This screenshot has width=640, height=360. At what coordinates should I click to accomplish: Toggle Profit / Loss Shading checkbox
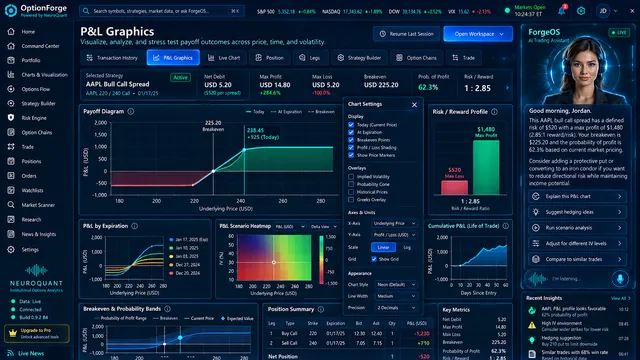point(351,148)
